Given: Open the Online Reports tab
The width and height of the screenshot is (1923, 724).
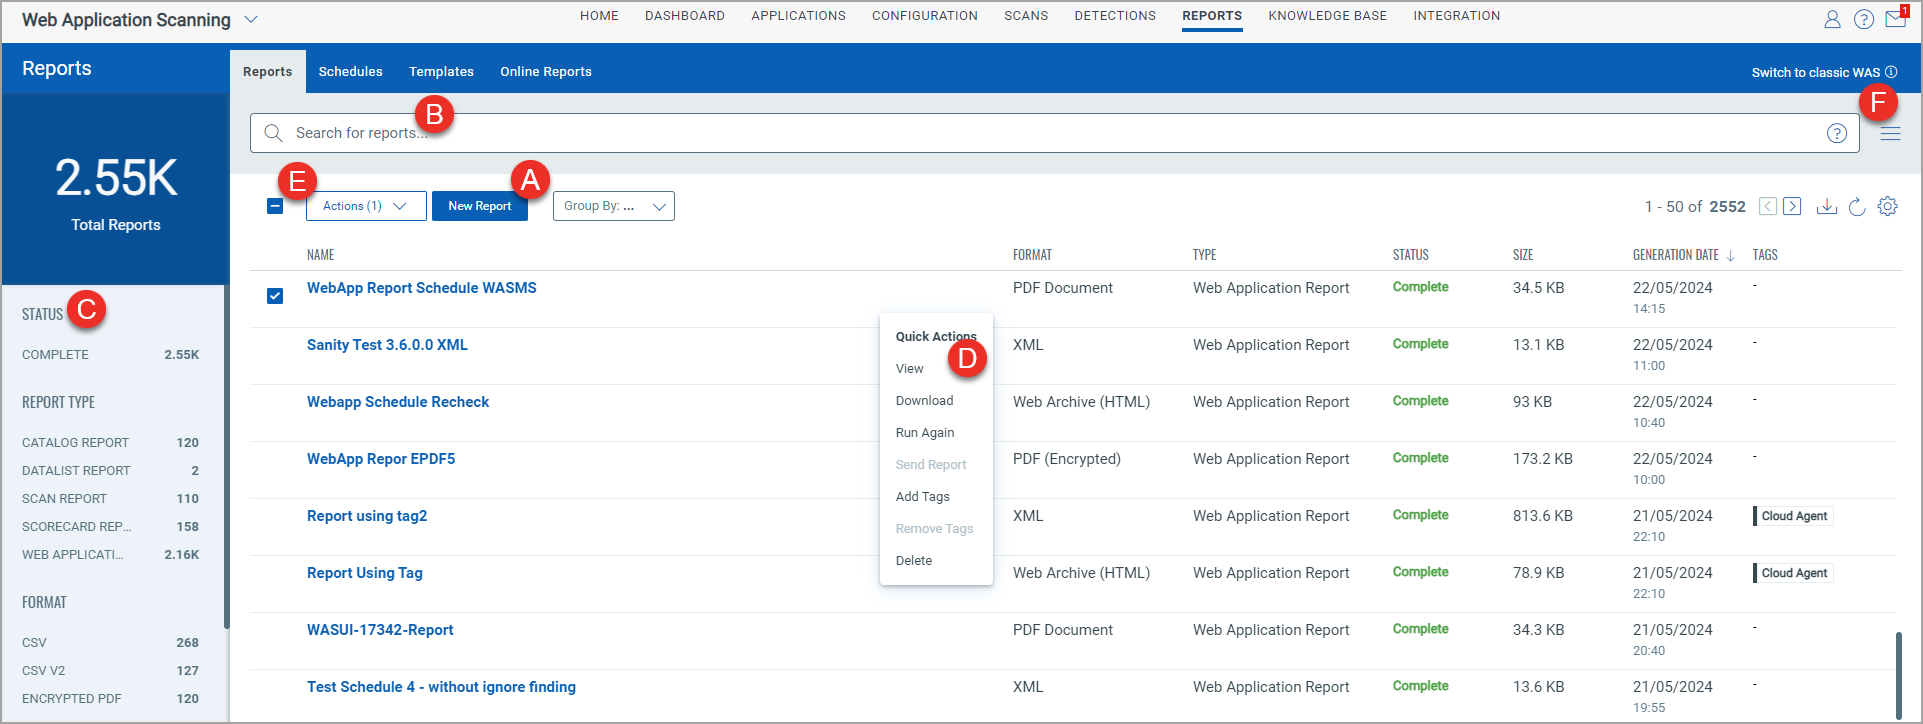Looking at the screenshot, I should click(x=546, y=72).
